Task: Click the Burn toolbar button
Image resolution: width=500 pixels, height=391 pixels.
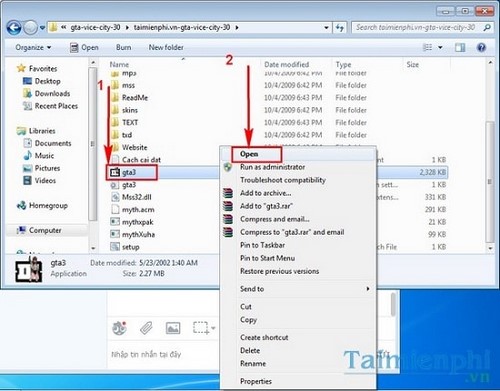Action: pyautogui.click(x=123, y=48)
